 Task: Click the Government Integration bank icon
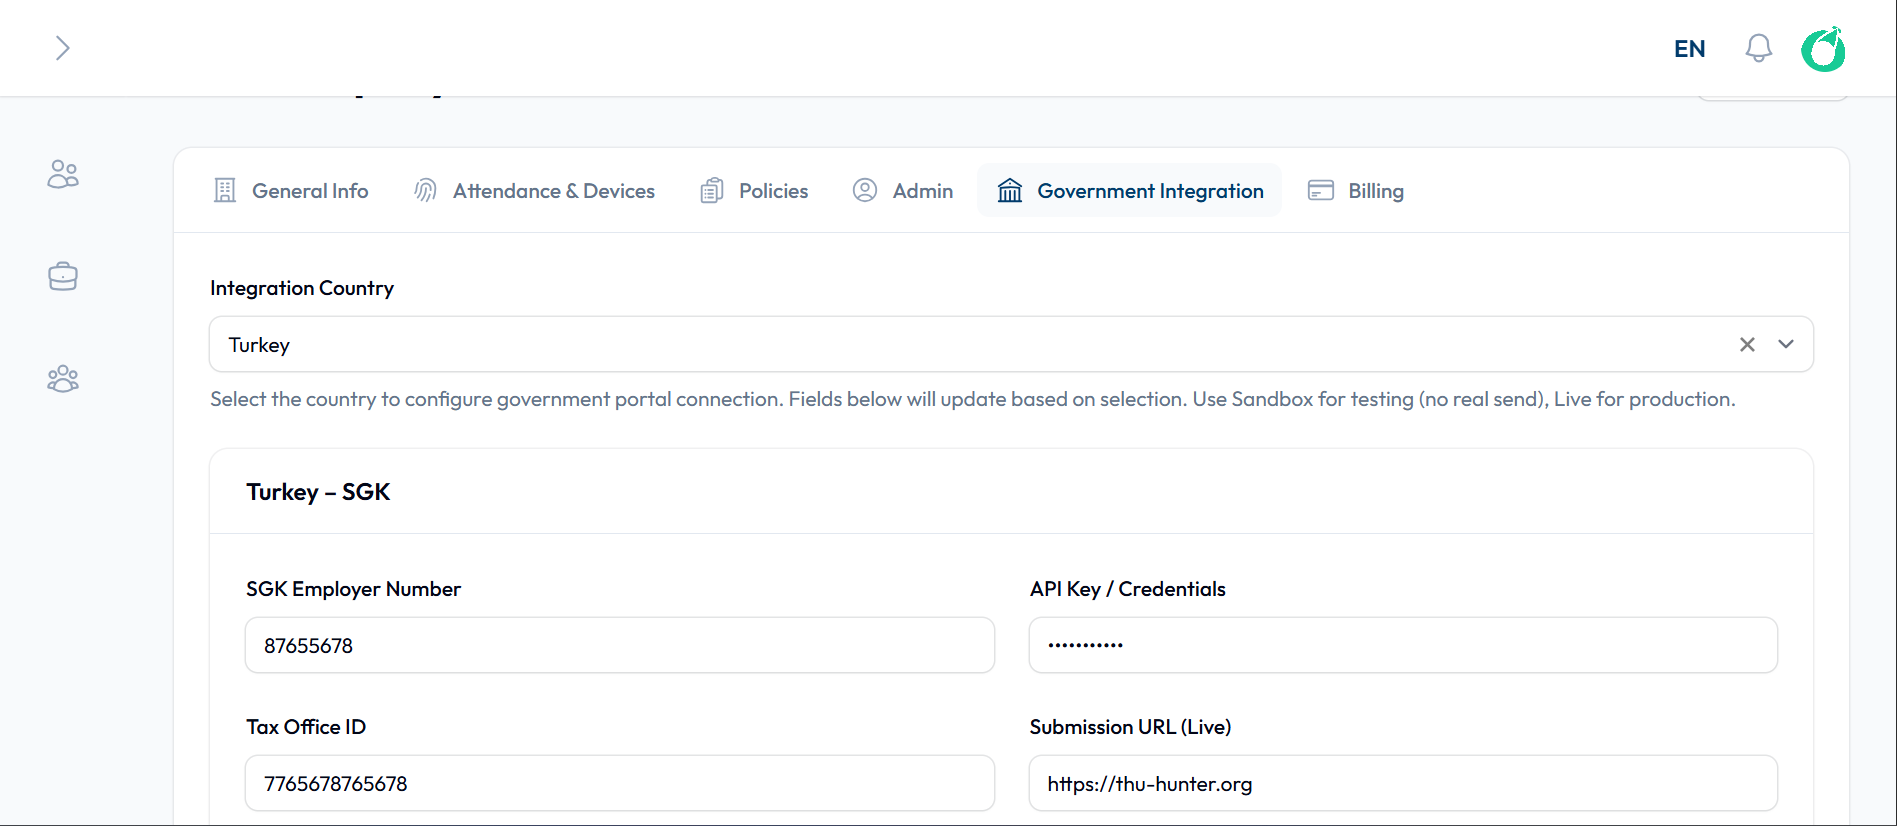pos(1010,191)
